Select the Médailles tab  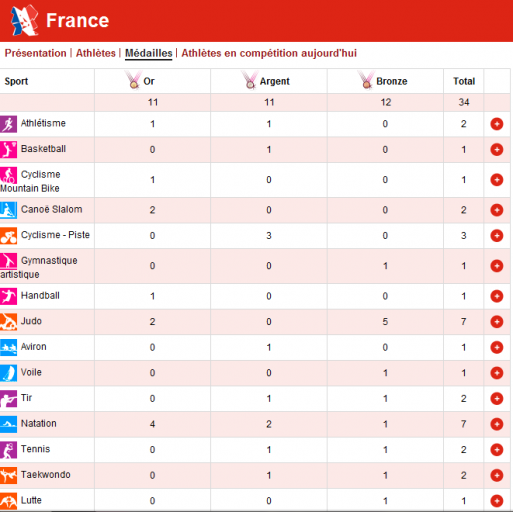click(148, 53)
